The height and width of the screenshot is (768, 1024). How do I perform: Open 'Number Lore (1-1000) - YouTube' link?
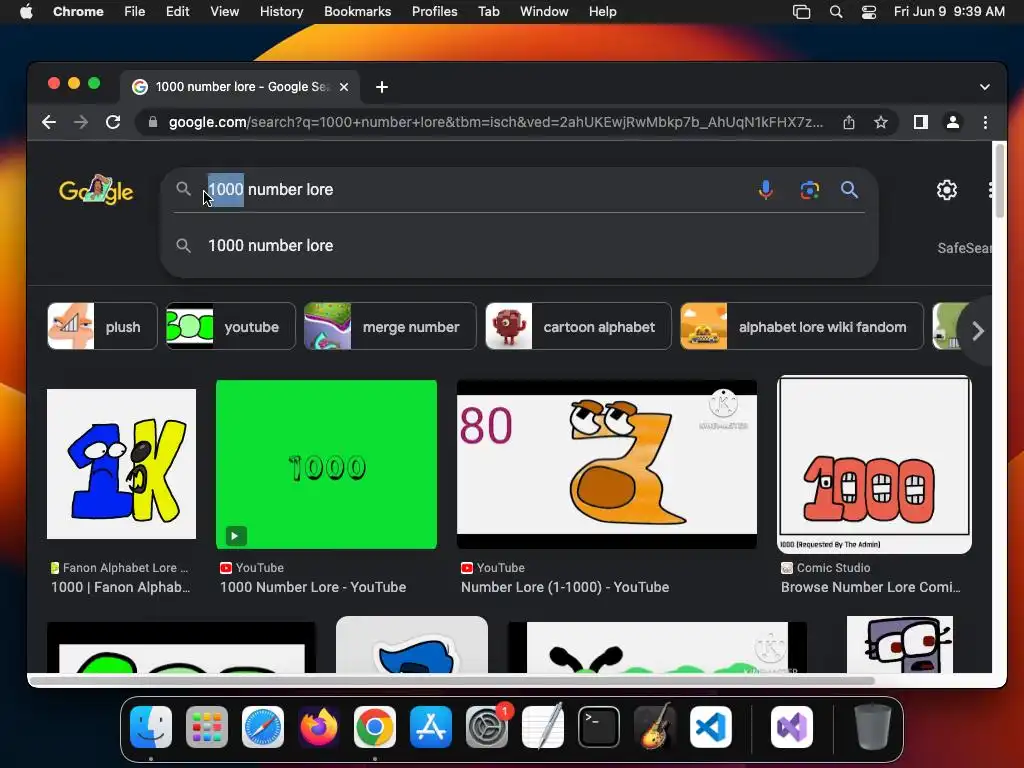coord(565,587)
